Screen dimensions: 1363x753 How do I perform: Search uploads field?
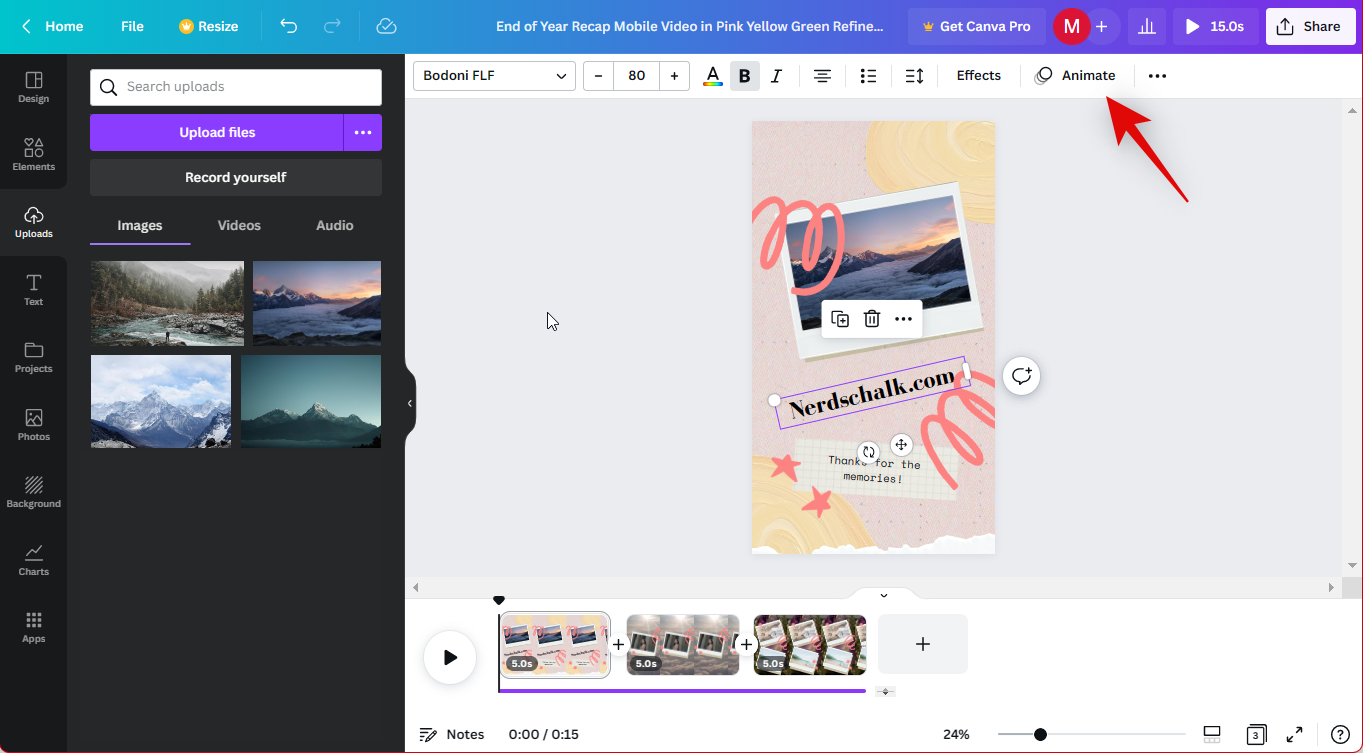(x=236, y=87)
